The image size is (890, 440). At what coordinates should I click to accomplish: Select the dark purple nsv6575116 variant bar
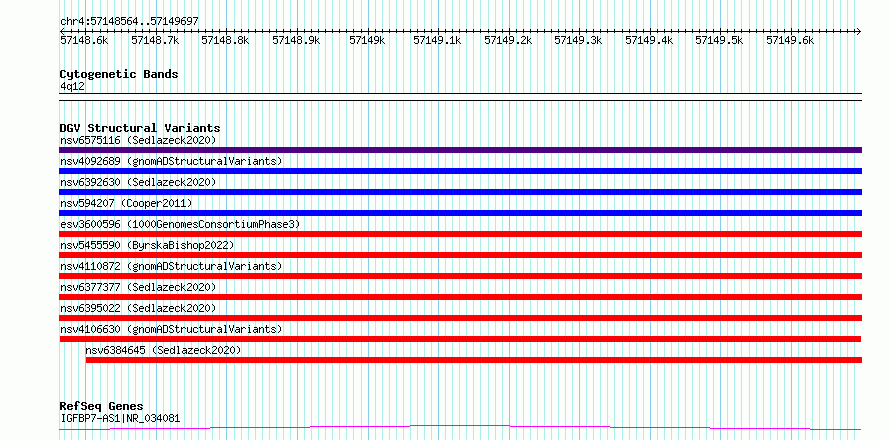(x=460, y=150)
